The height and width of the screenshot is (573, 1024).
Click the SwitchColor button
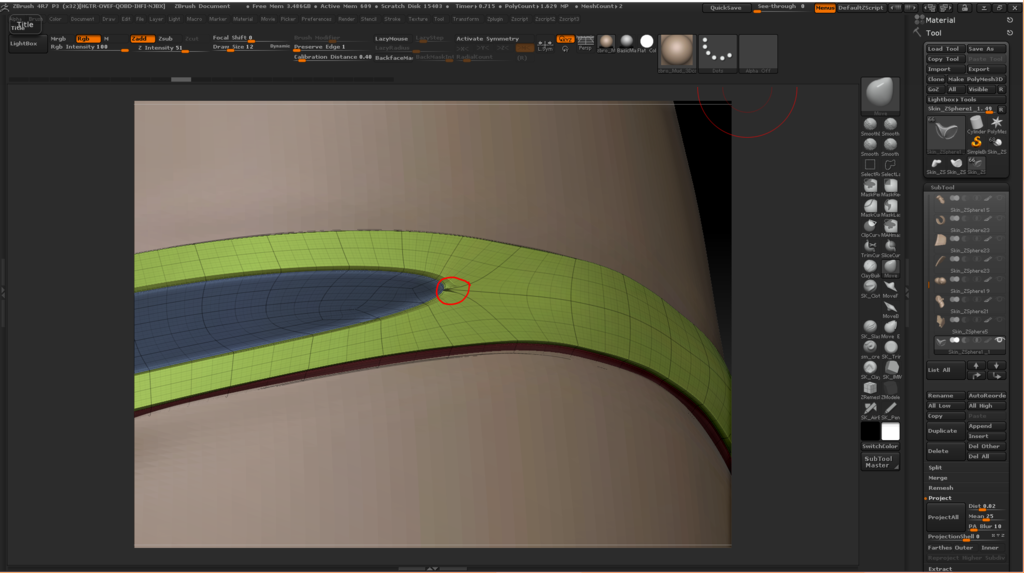pos(880,446)
